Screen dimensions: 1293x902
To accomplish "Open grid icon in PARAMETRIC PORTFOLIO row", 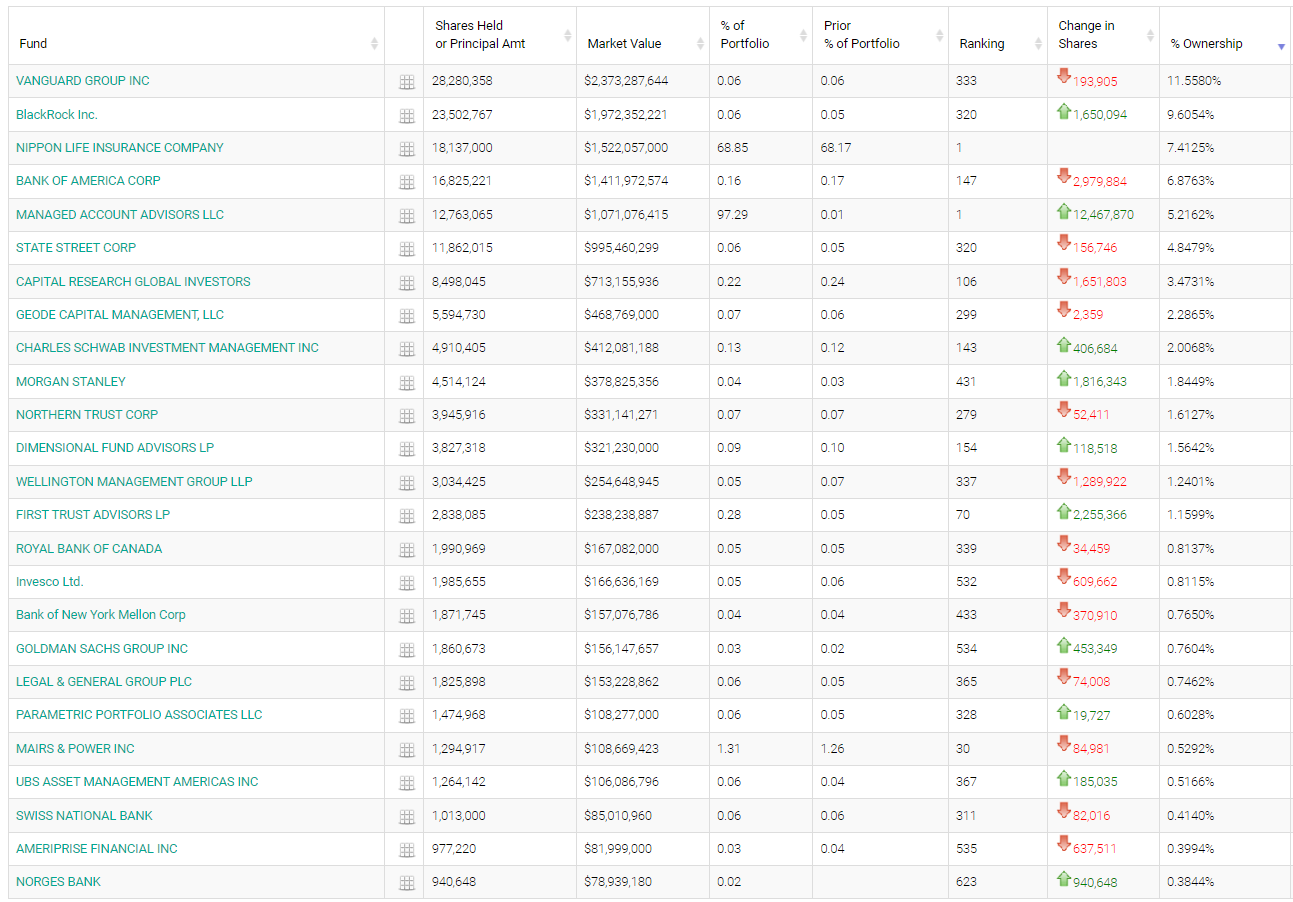I will (406, 717).
